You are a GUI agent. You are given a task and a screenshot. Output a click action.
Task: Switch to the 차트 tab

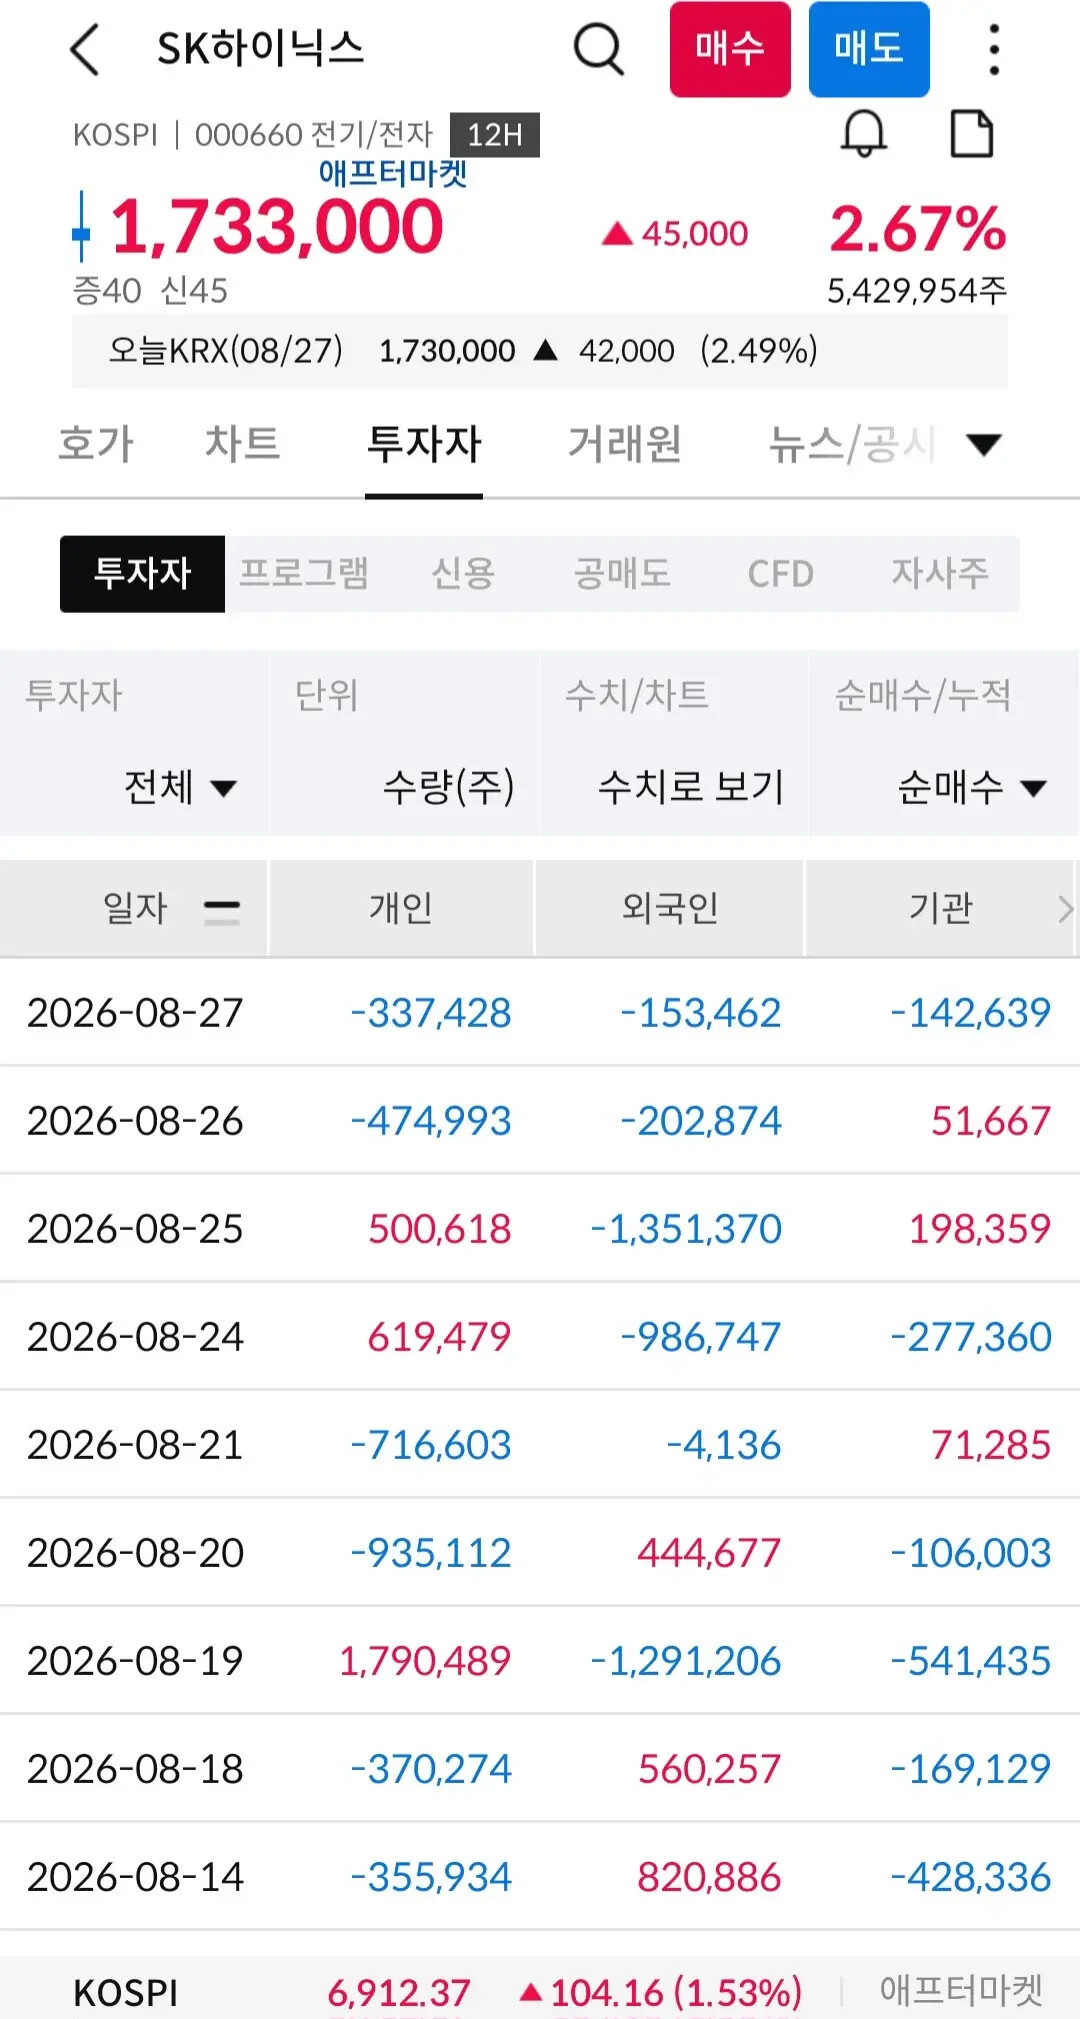tap(243, 444)
